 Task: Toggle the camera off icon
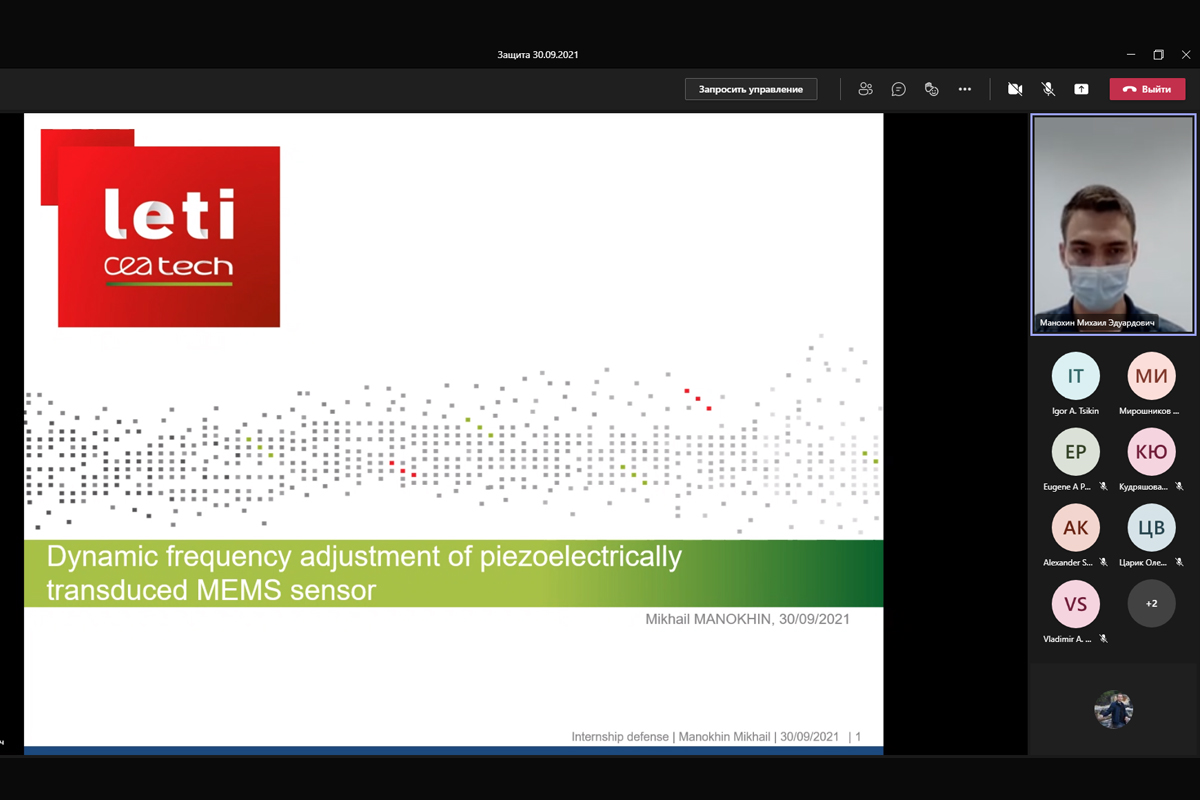click(x=1015, y=89)
